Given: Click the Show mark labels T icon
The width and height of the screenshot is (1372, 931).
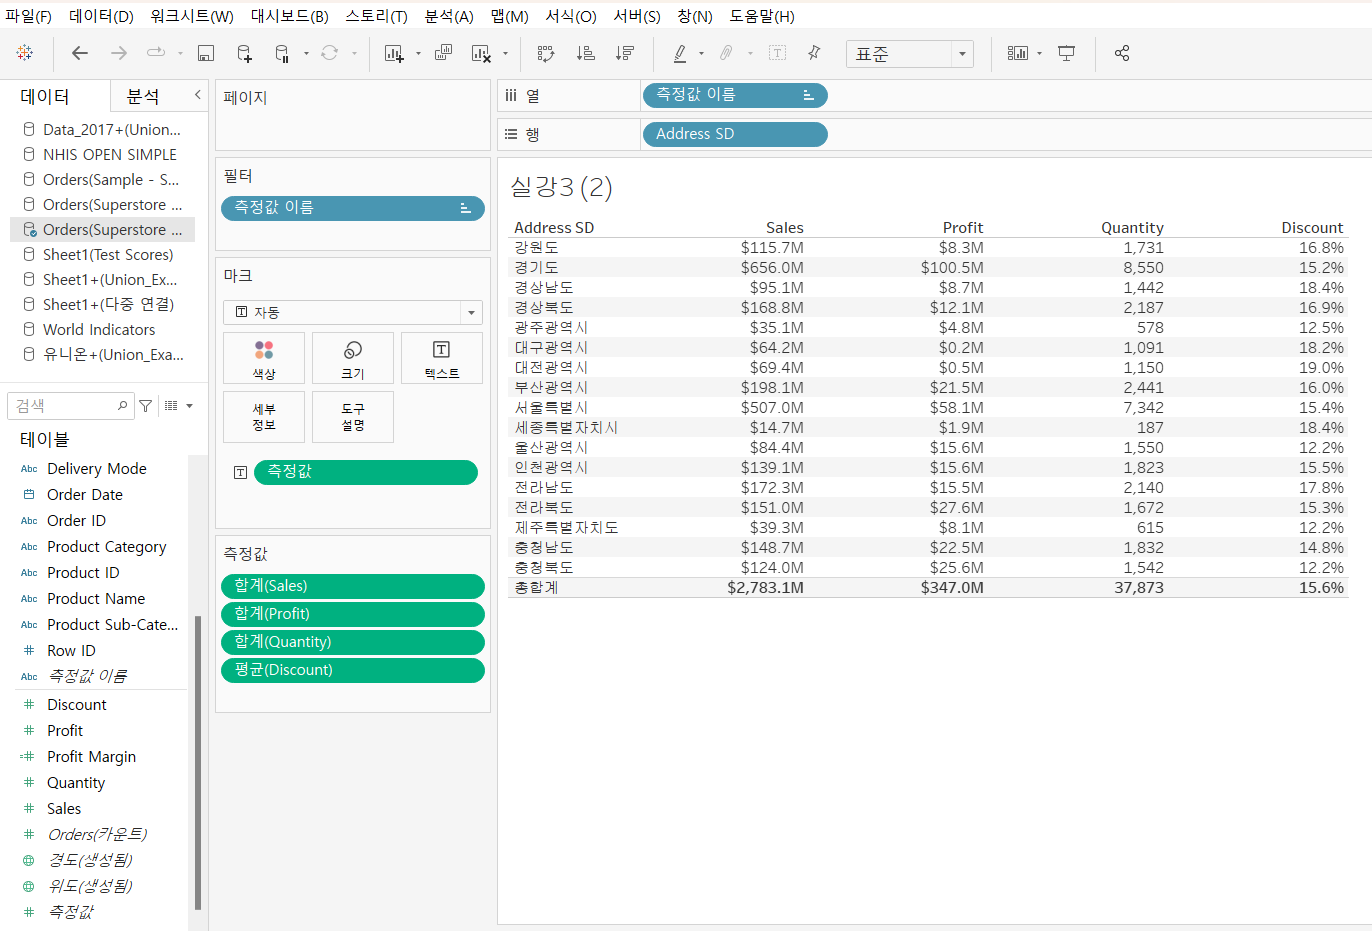Looking at the screenshot, I should (x=777, y=53).
